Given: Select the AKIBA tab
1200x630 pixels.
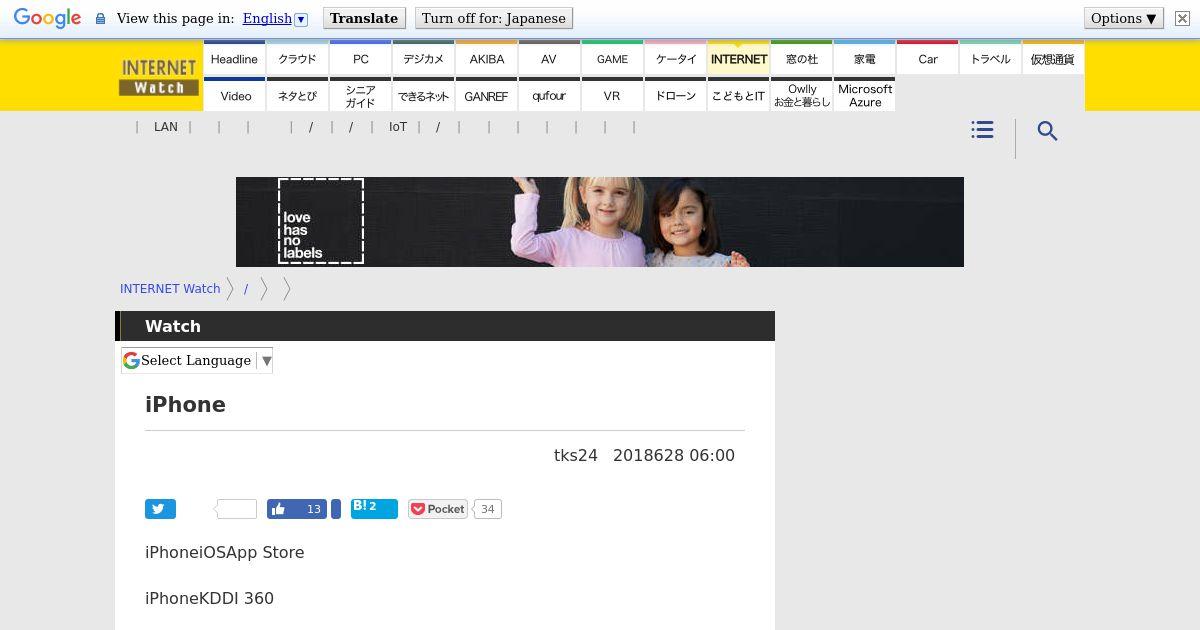Looking at the screenshot, I should pyautogui.click(x=486, y=58).
